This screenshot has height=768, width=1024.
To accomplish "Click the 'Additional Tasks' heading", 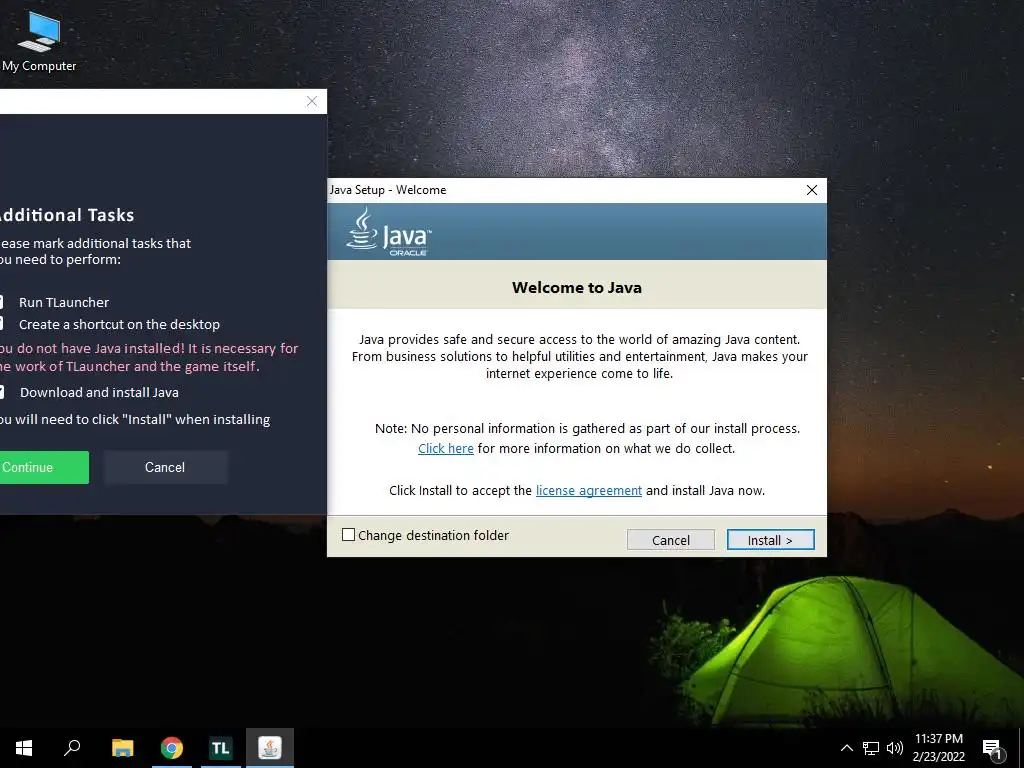I will [66, 215].
